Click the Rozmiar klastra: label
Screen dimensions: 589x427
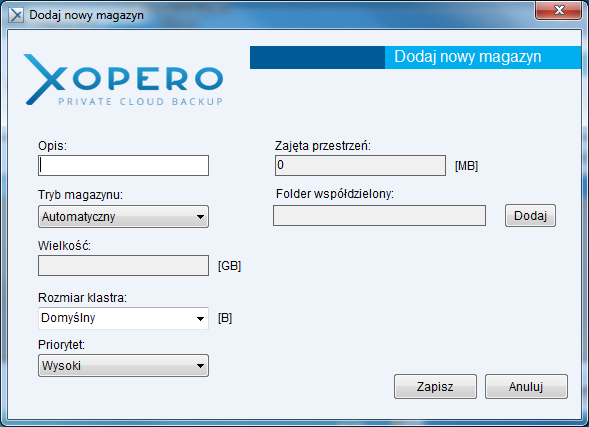(82, 297)
